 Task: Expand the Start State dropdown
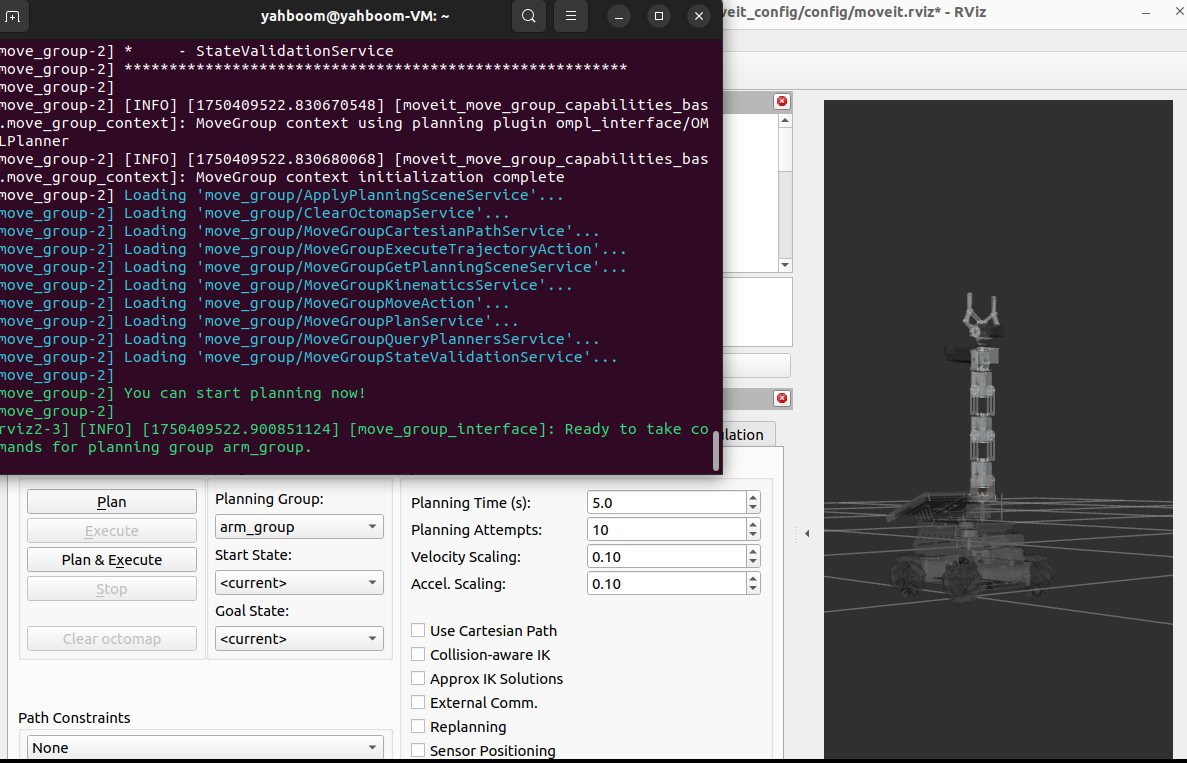tap(299, 583)
